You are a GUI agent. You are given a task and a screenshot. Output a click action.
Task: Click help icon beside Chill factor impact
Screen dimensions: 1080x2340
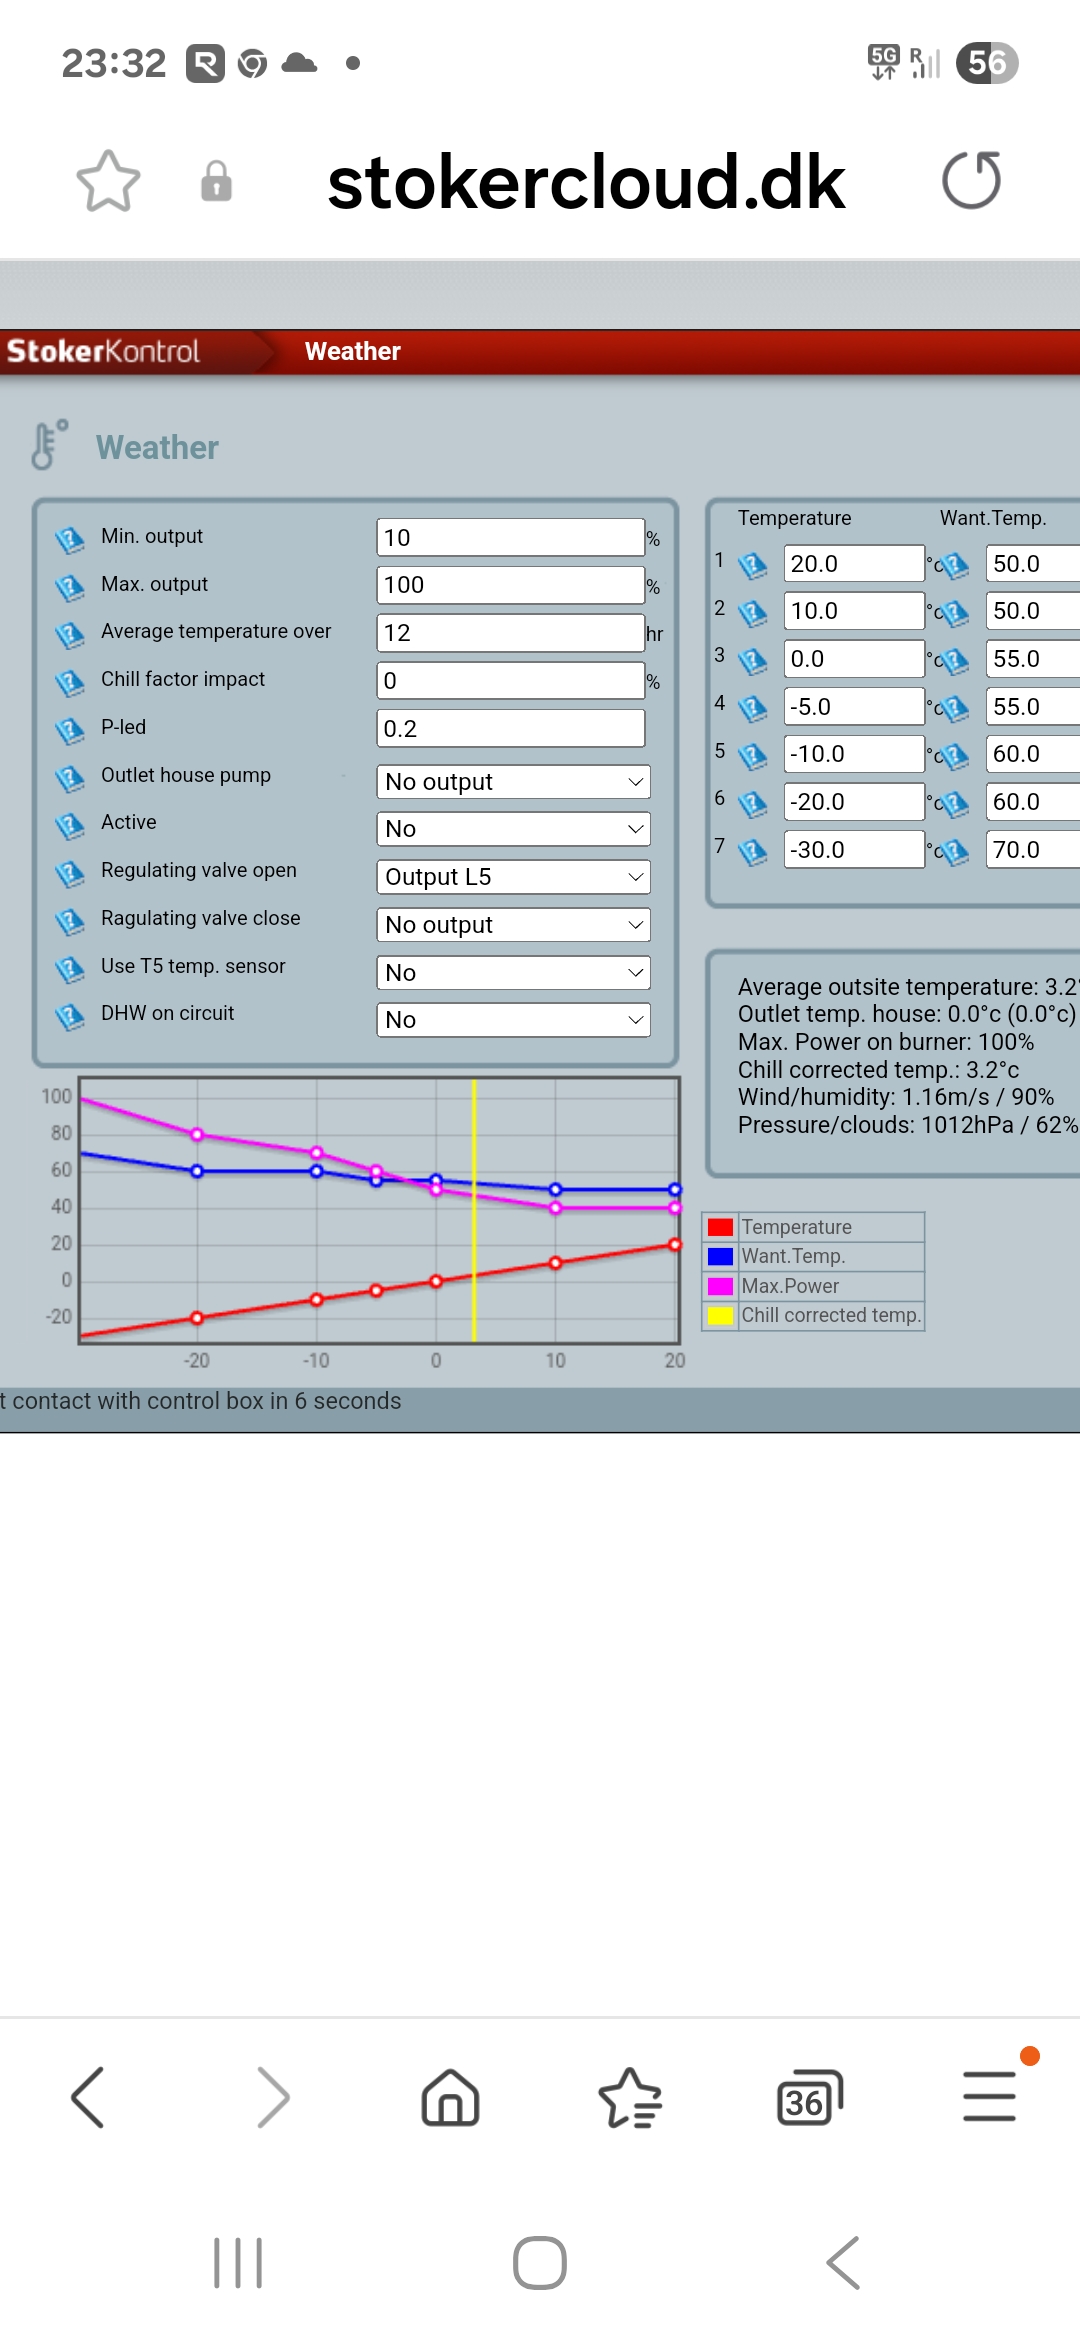pos(69,683)
